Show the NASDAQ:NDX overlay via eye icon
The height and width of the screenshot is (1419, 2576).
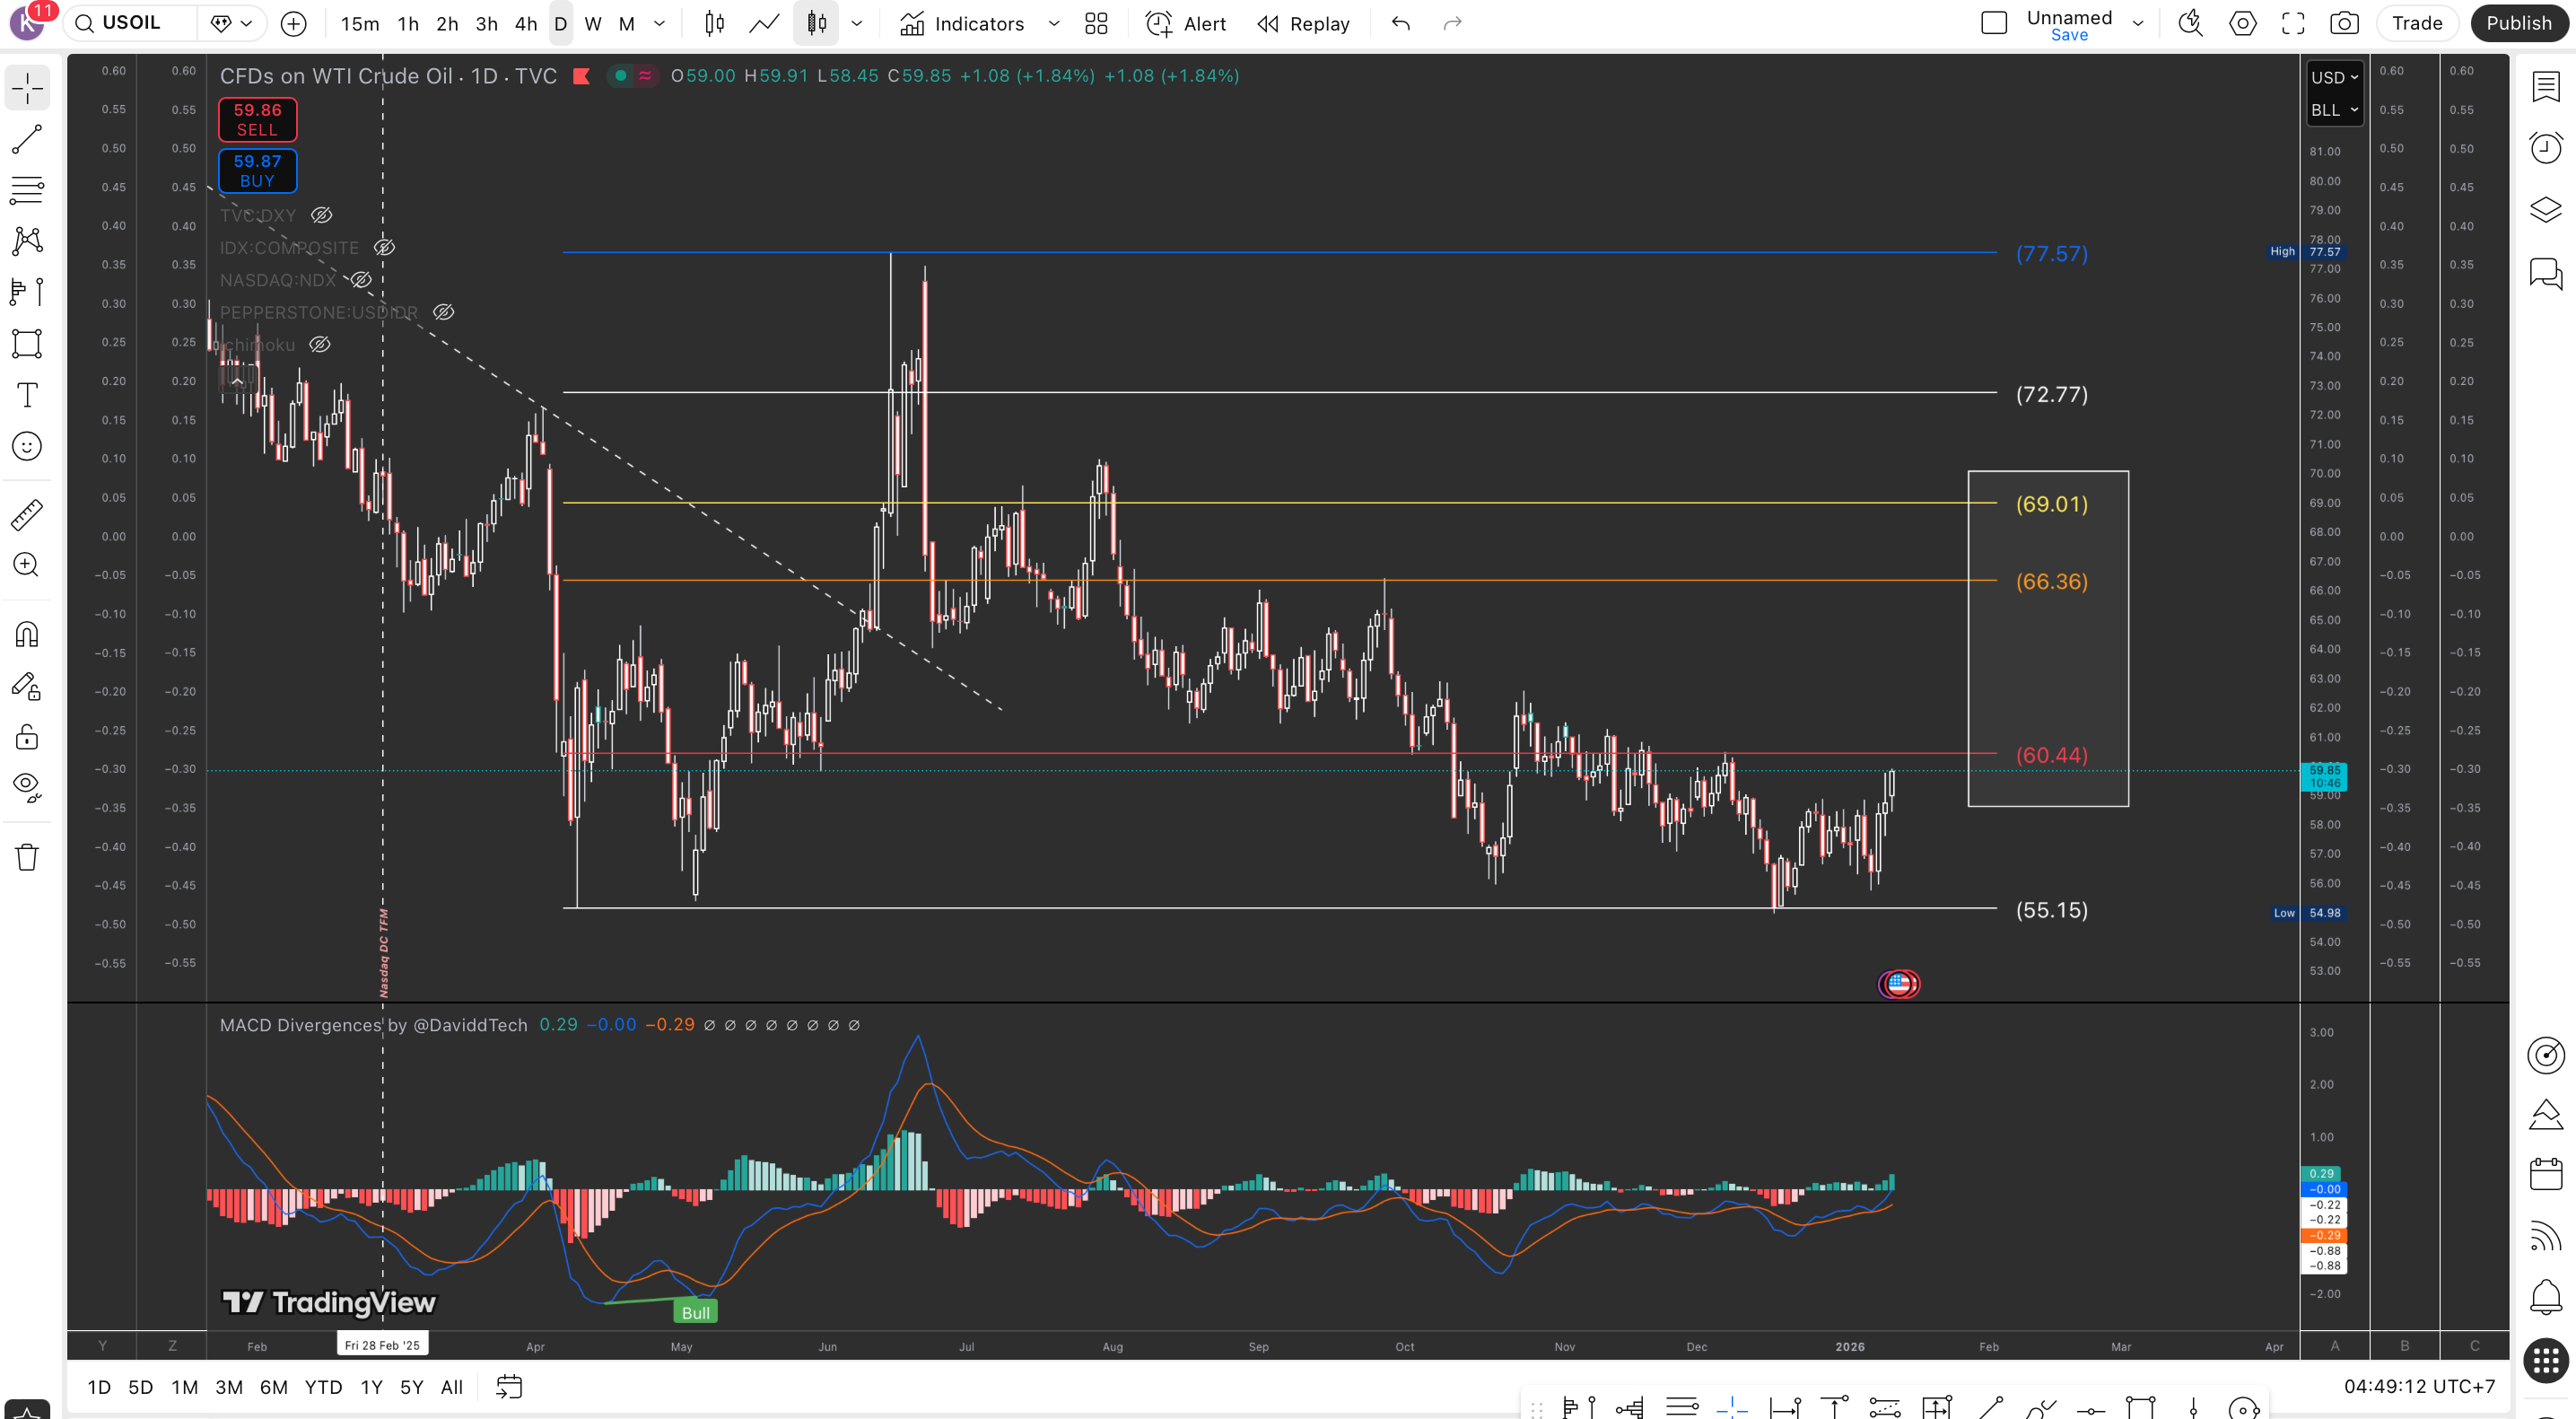pos(361,280)
